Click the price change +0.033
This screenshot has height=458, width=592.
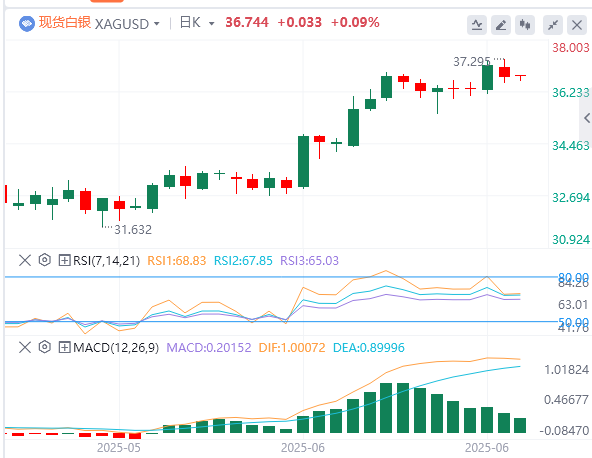[x=300, y=22]
